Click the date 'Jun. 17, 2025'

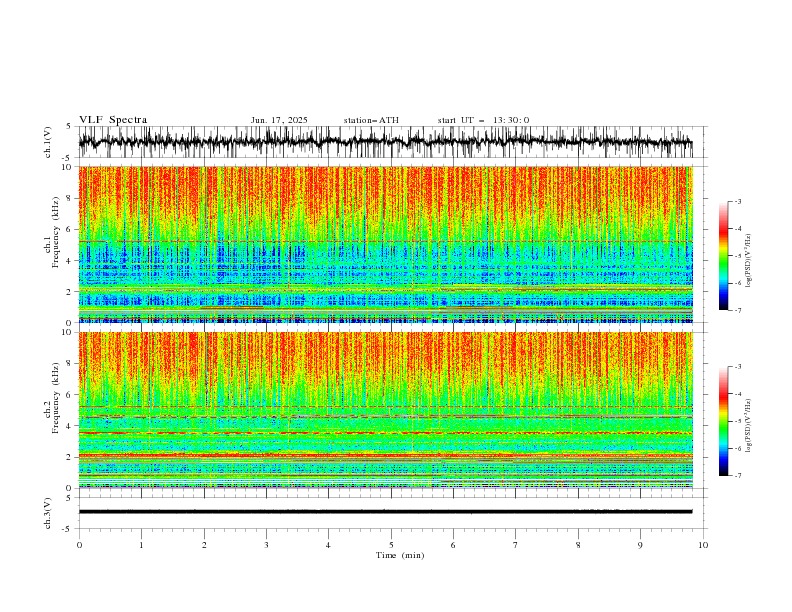tap(279, 120)
